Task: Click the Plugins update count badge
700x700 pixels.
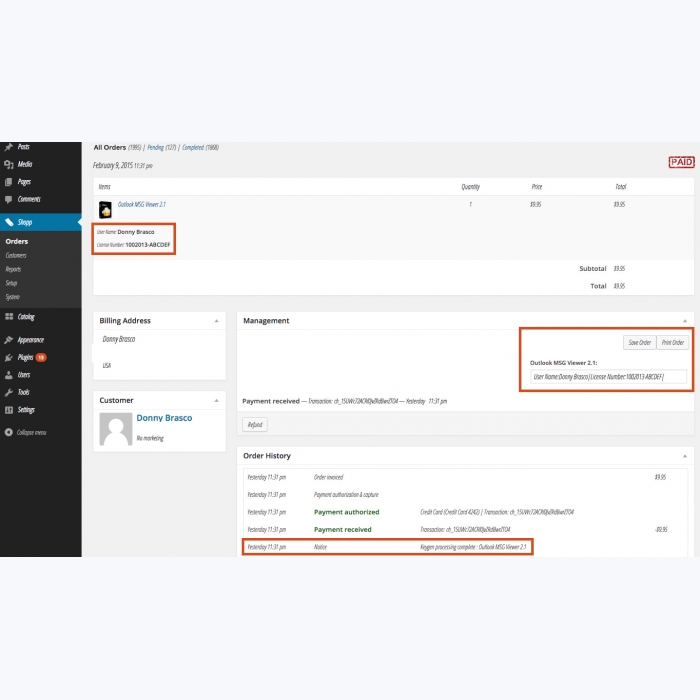Action: click(x=41, y=358)
